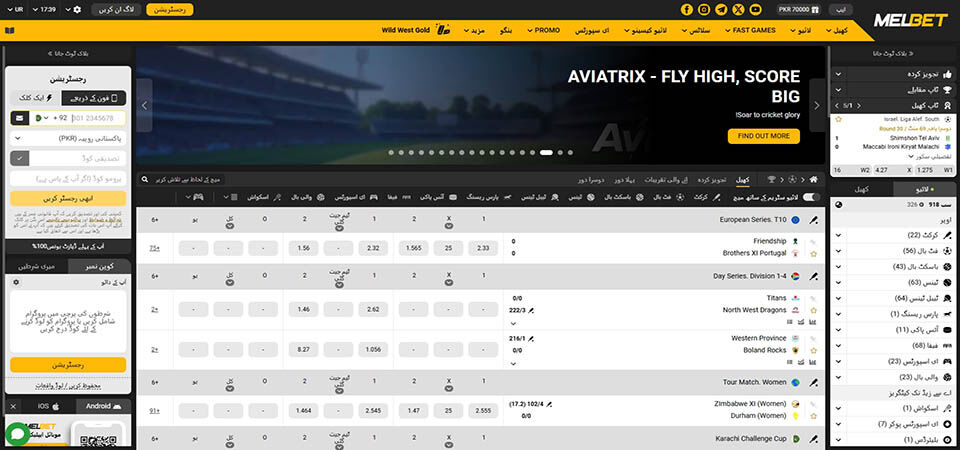960x450 pixels.
Task: Switch to the پہلا دور first period tab
Action: [x=624, y=180]
